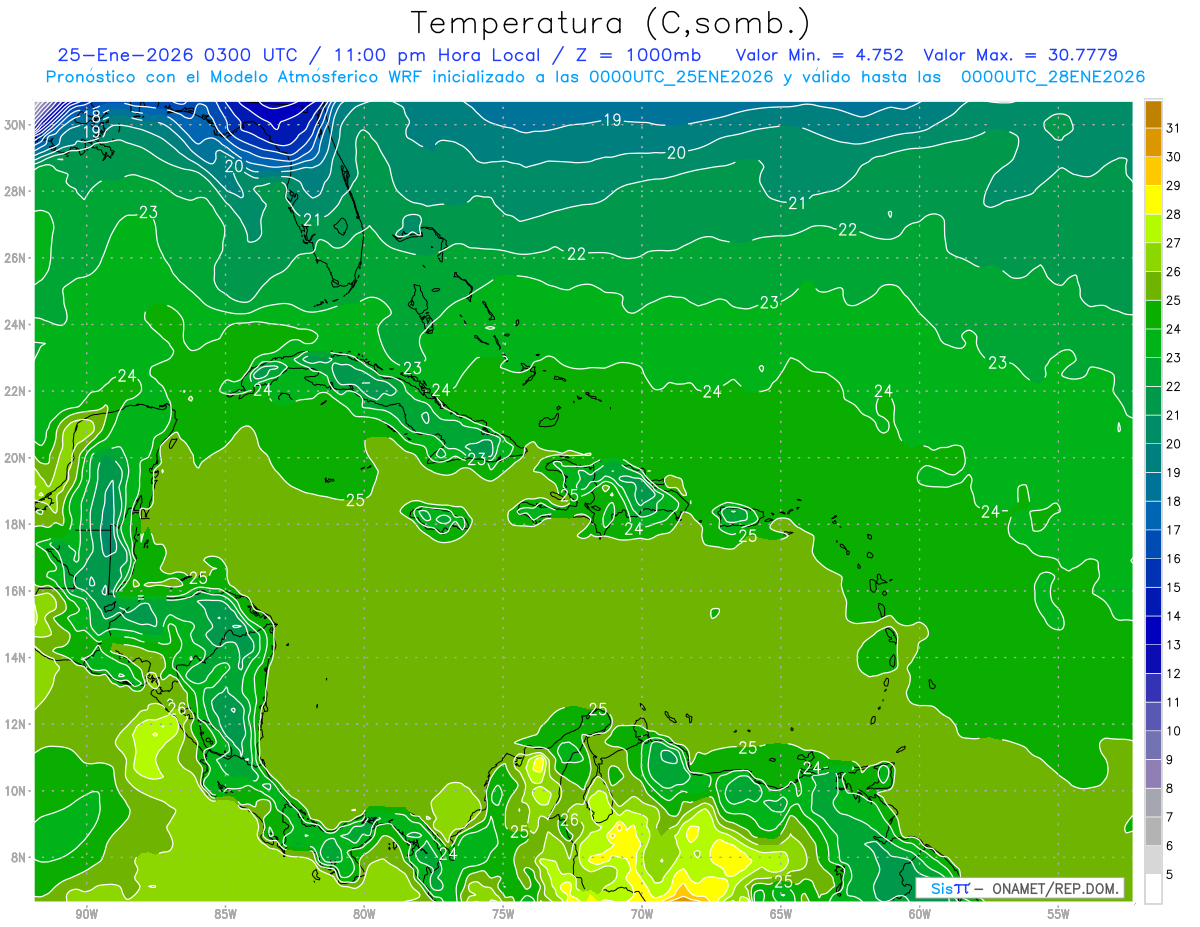This screenshot has width=1200, height=927.
Task: Click the "24N" latitude axis label
Action: point(16,325)
